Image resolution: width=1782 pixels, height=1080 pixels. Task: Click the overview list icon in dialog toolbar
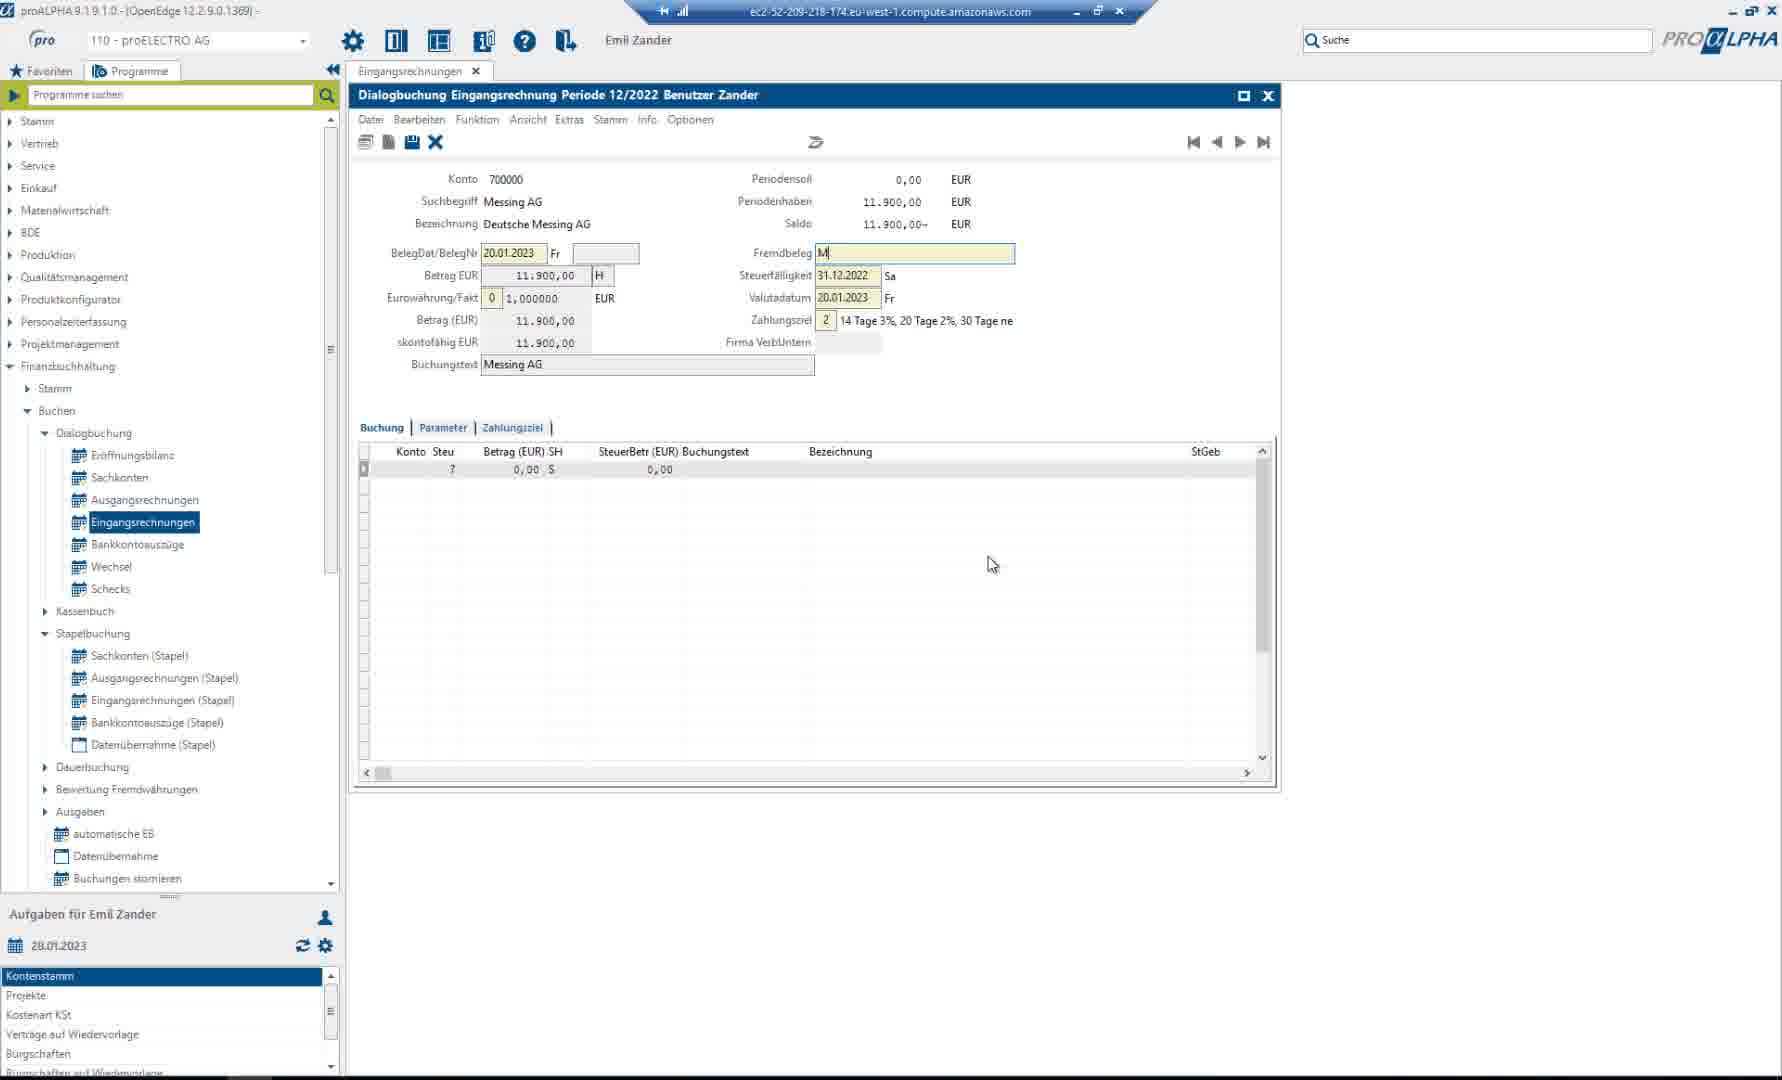click(366, 142)
